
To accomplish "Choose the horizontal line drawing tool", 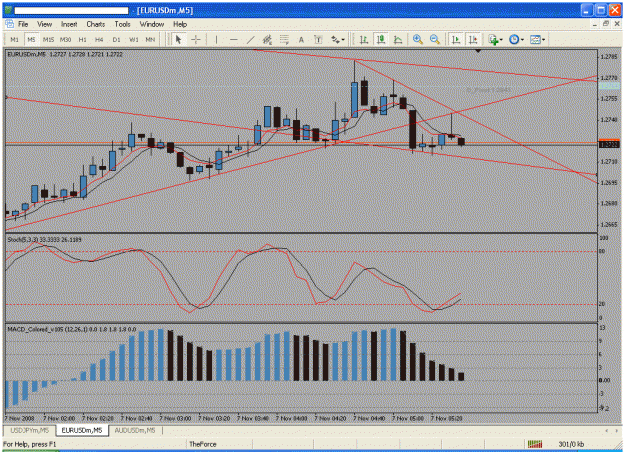I will pos(234,39).
